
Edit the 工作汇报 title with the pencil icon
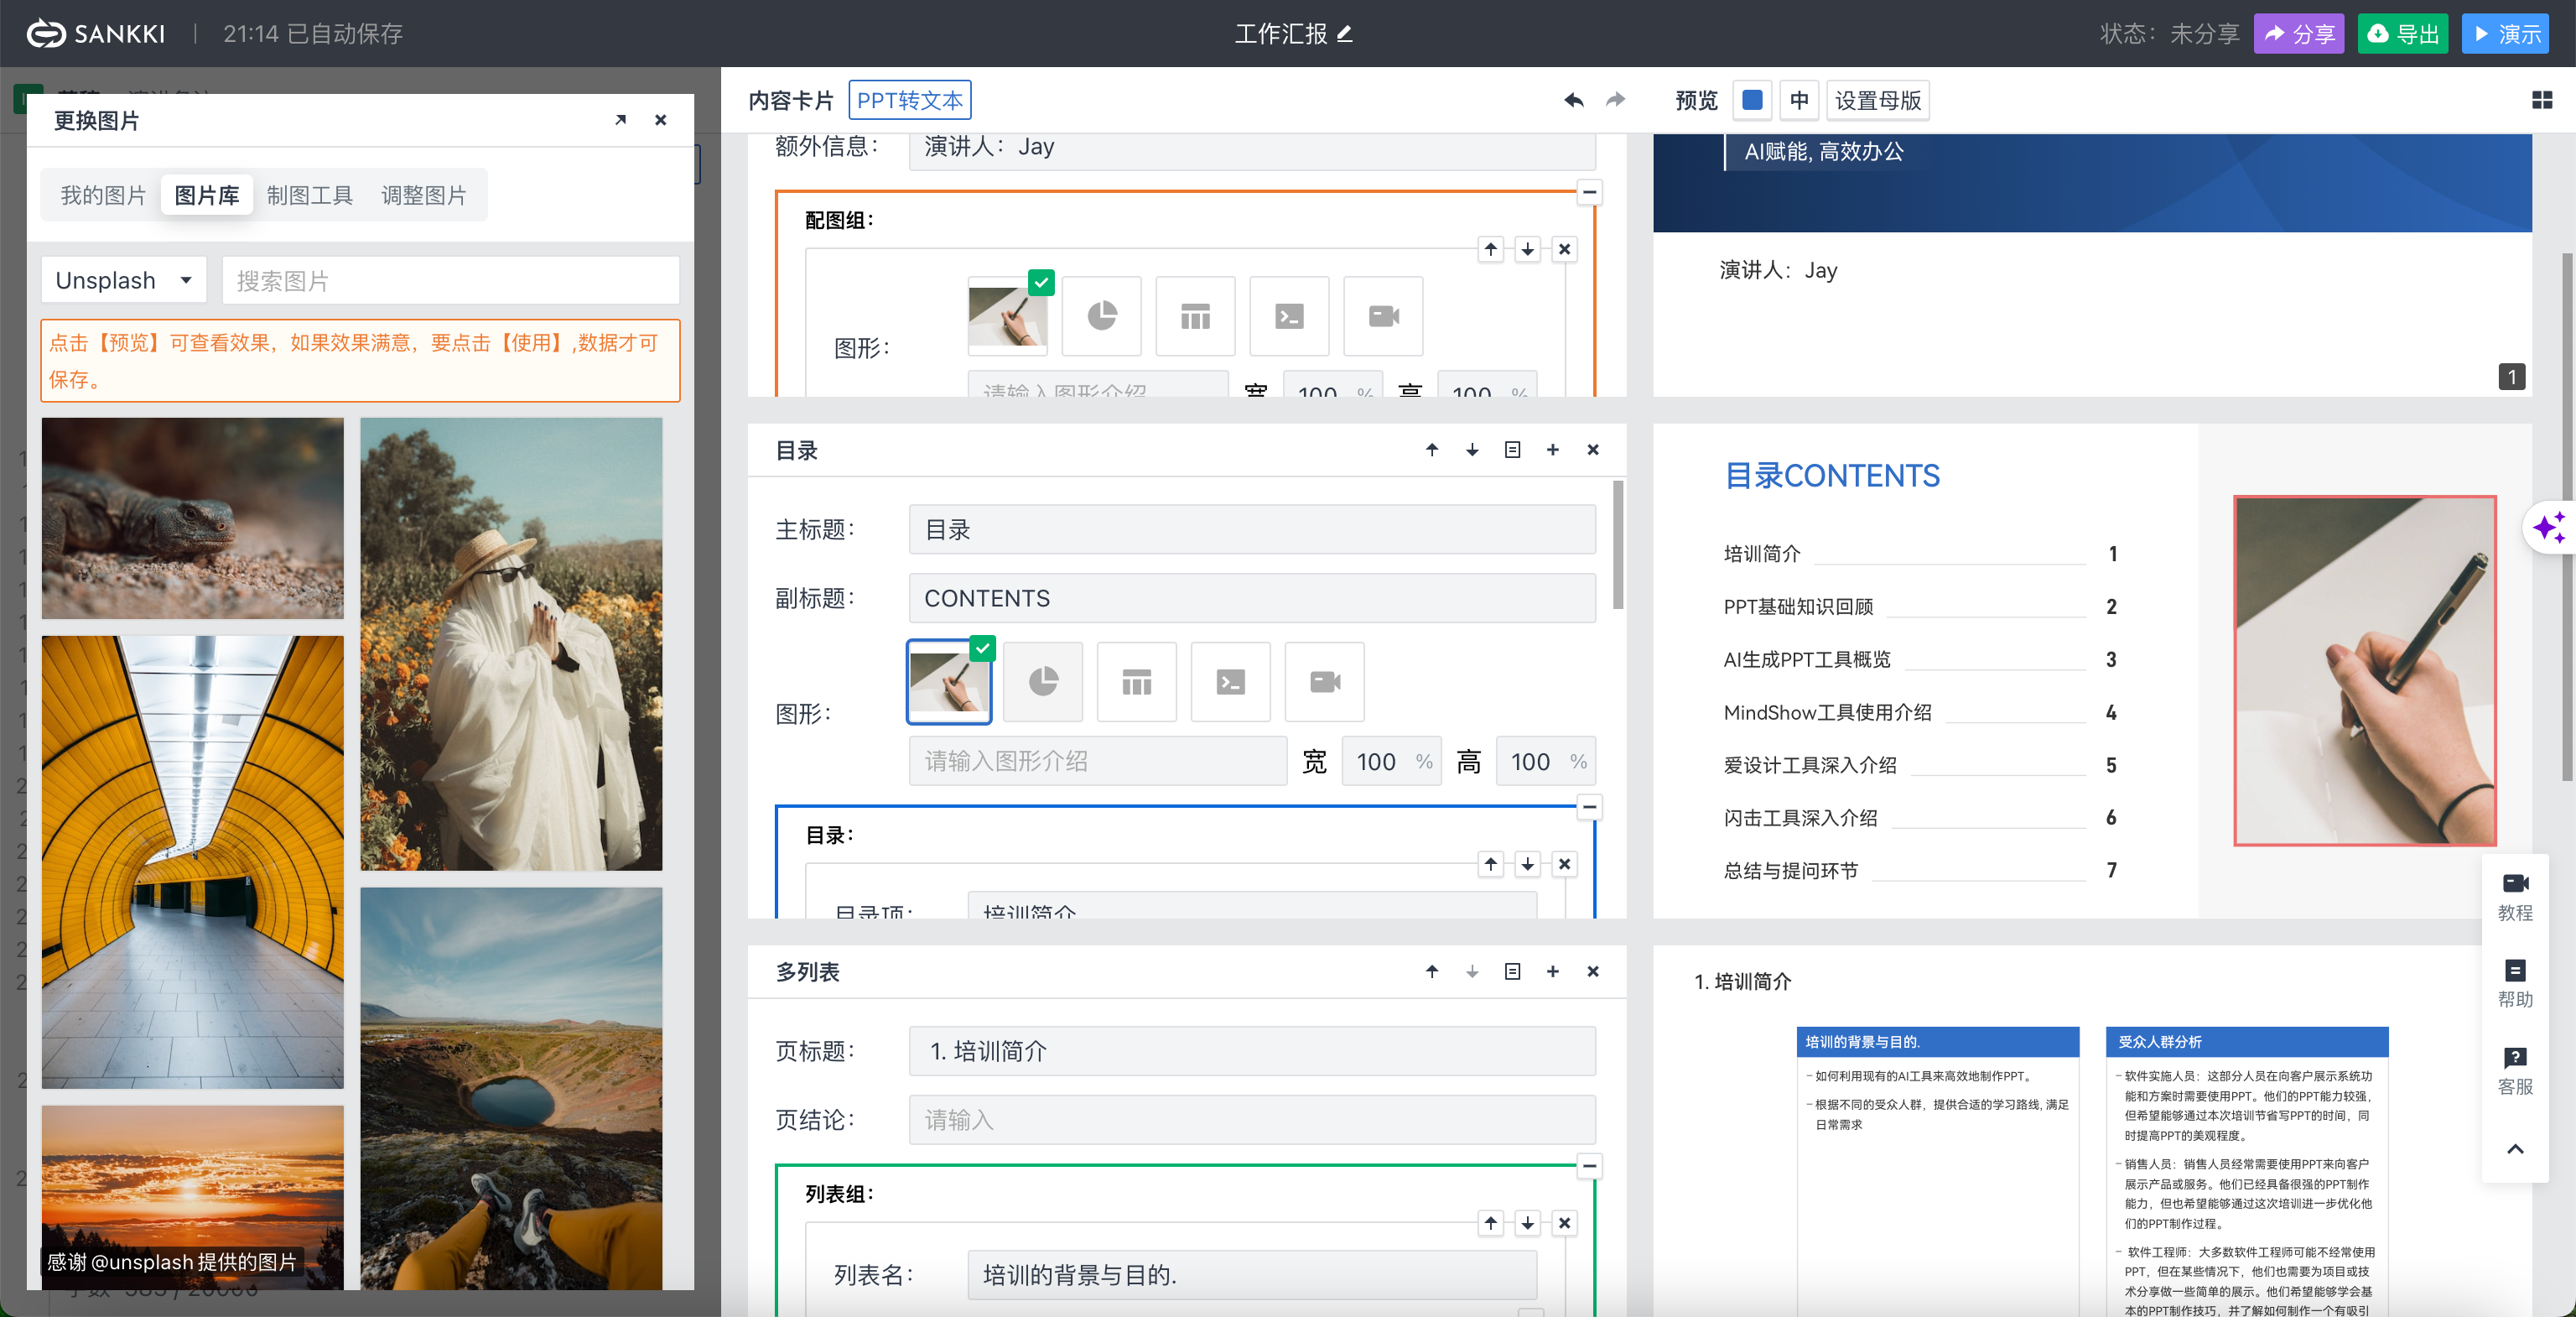coord(1344,34)
